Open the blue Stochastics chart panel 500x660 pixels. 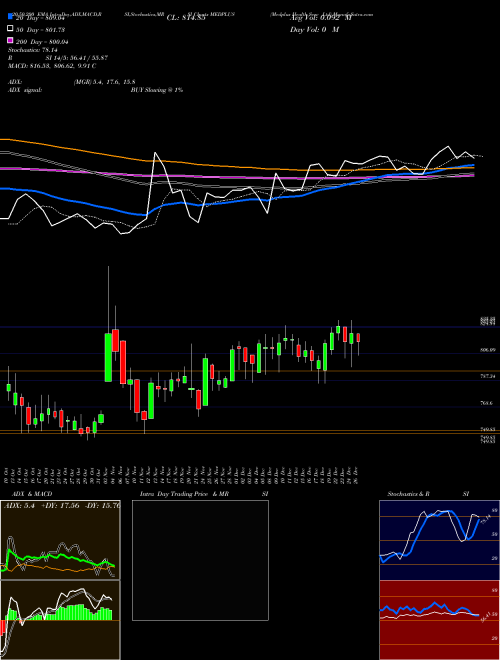pyautogui.click(x=439, y=540)
